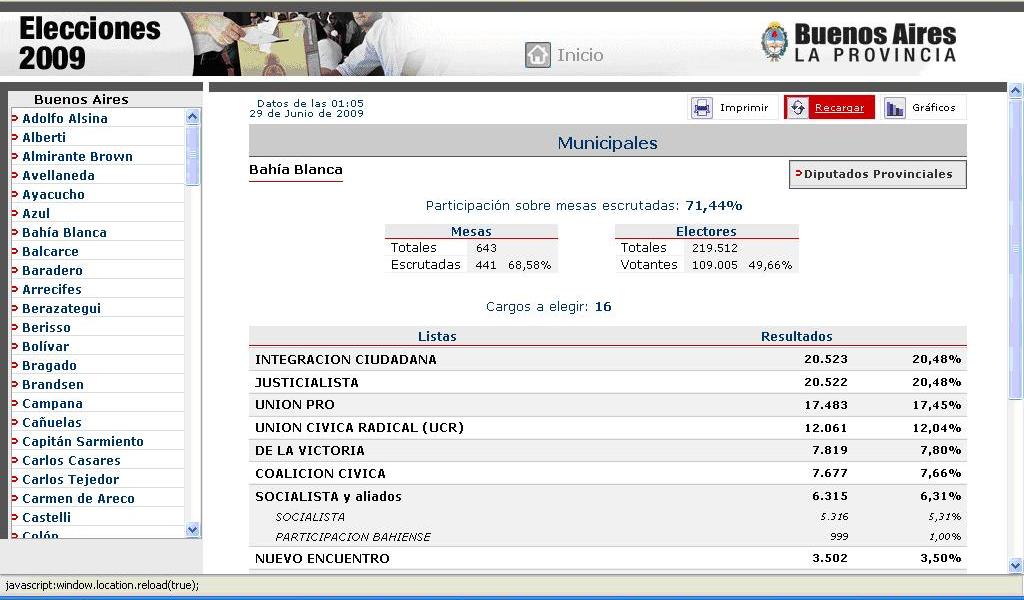This screenshot has height=600, width=1024.
Task: Click main page scrollbar down arrow
Action: click(x=1016, y=565)
